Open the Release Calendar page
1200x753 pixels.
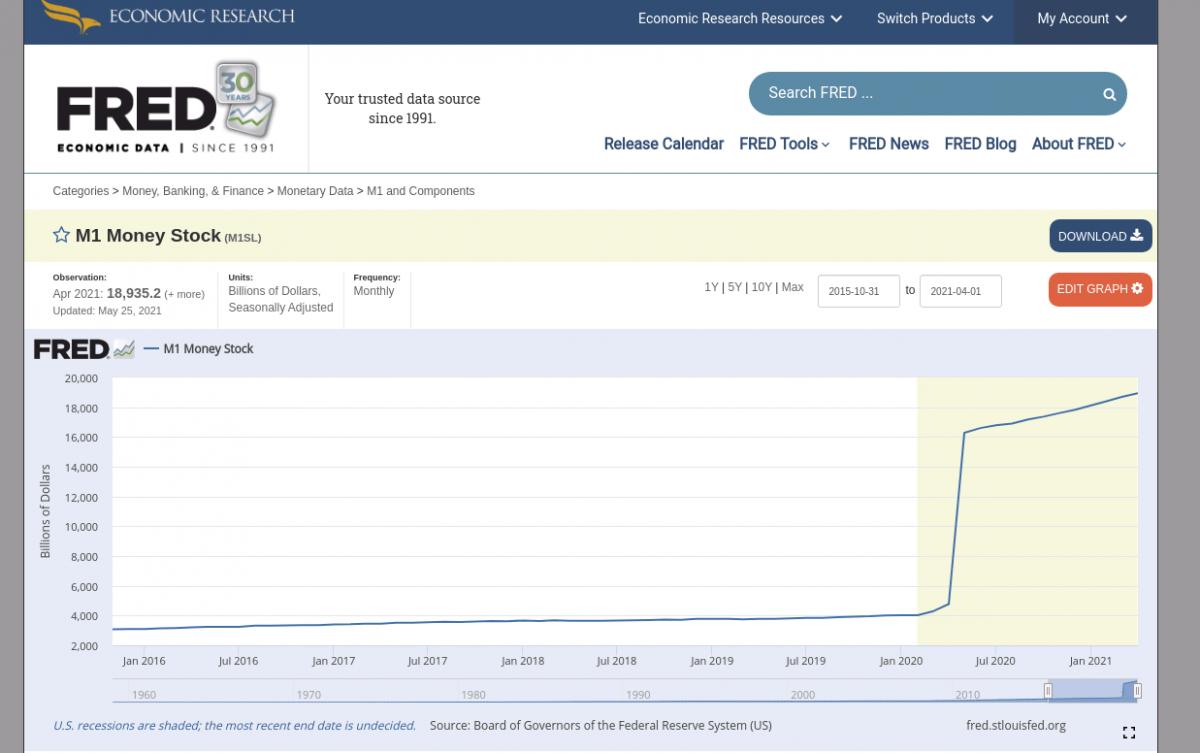point(663,144)
